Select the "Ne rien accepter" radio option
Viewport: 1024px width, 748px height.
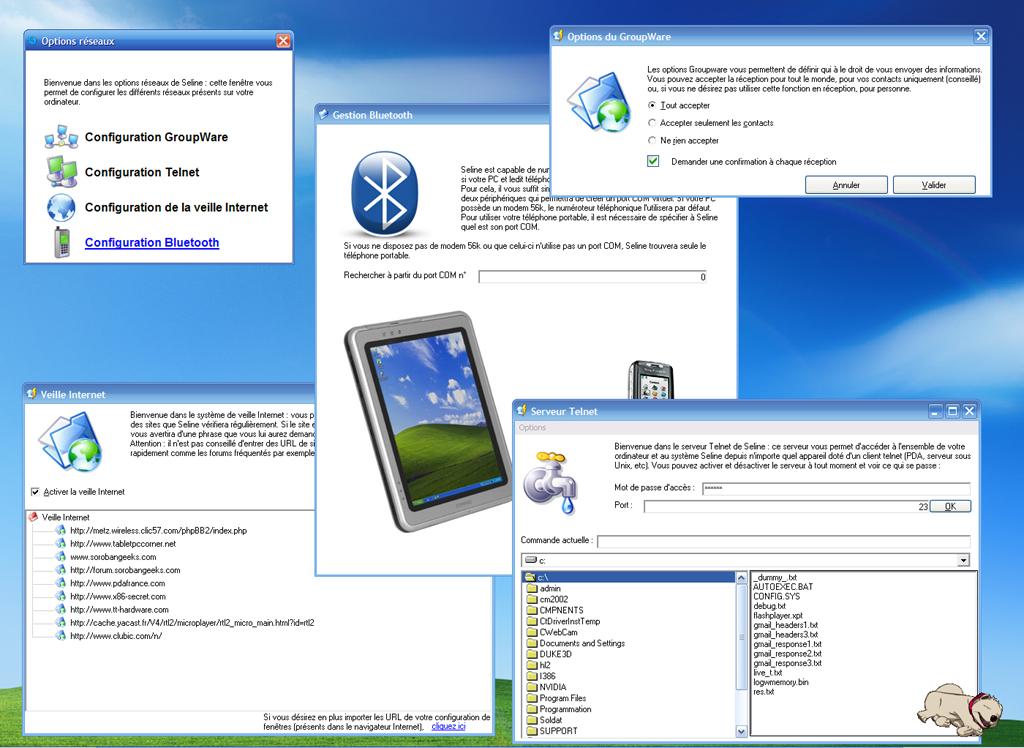coord(652,140)
